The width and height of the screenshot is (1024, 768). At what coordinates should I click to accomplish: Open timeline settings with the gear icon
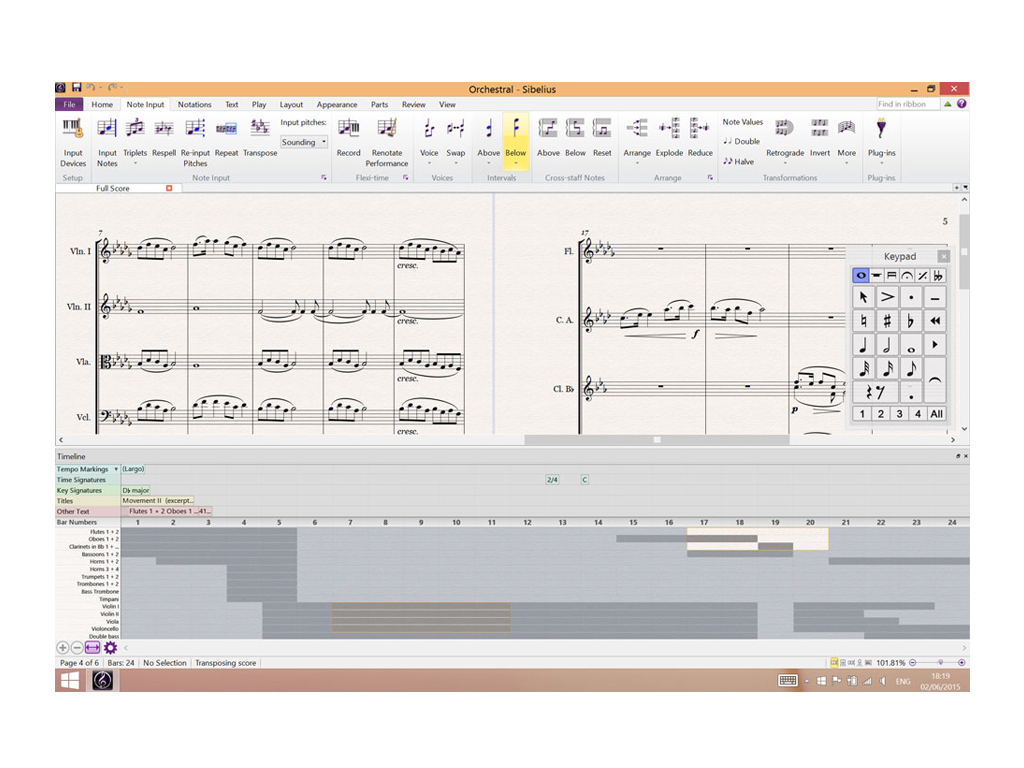point(111,648)
